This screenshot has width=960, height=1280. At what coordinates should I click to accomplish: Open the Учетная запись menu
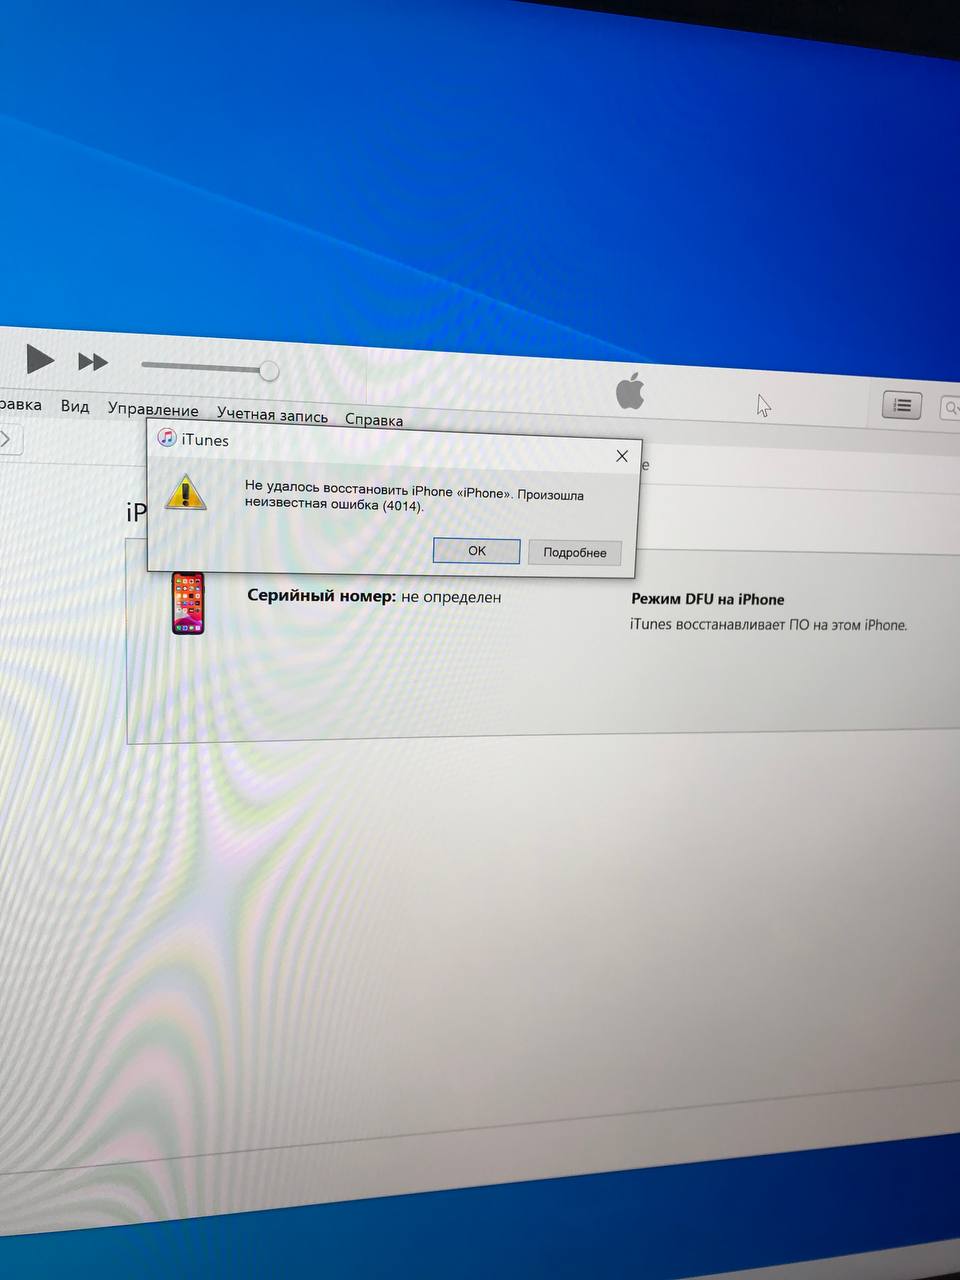pos(272,415)
